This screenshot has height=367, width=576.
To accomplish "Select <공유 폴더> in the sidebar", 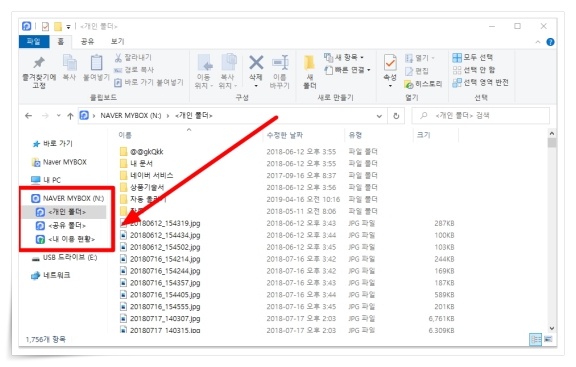I will click(x=61, y=226).
